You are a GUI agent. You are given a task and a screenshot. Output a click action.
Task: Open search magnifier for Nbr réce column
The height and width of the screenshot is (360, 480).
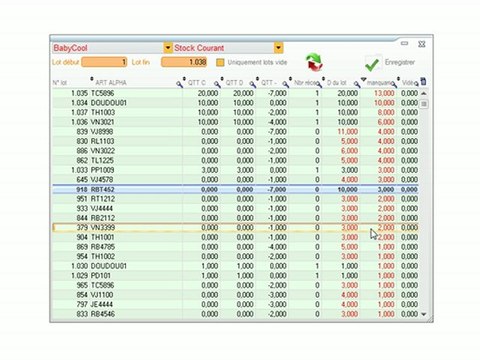click(x=319, y=84)
